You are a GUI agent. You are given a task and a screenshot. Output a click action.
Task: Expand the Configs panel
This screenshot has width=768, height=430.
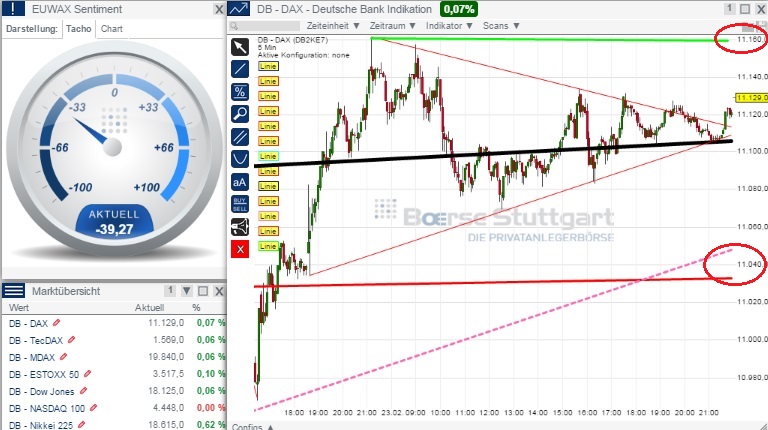point(252,426)
